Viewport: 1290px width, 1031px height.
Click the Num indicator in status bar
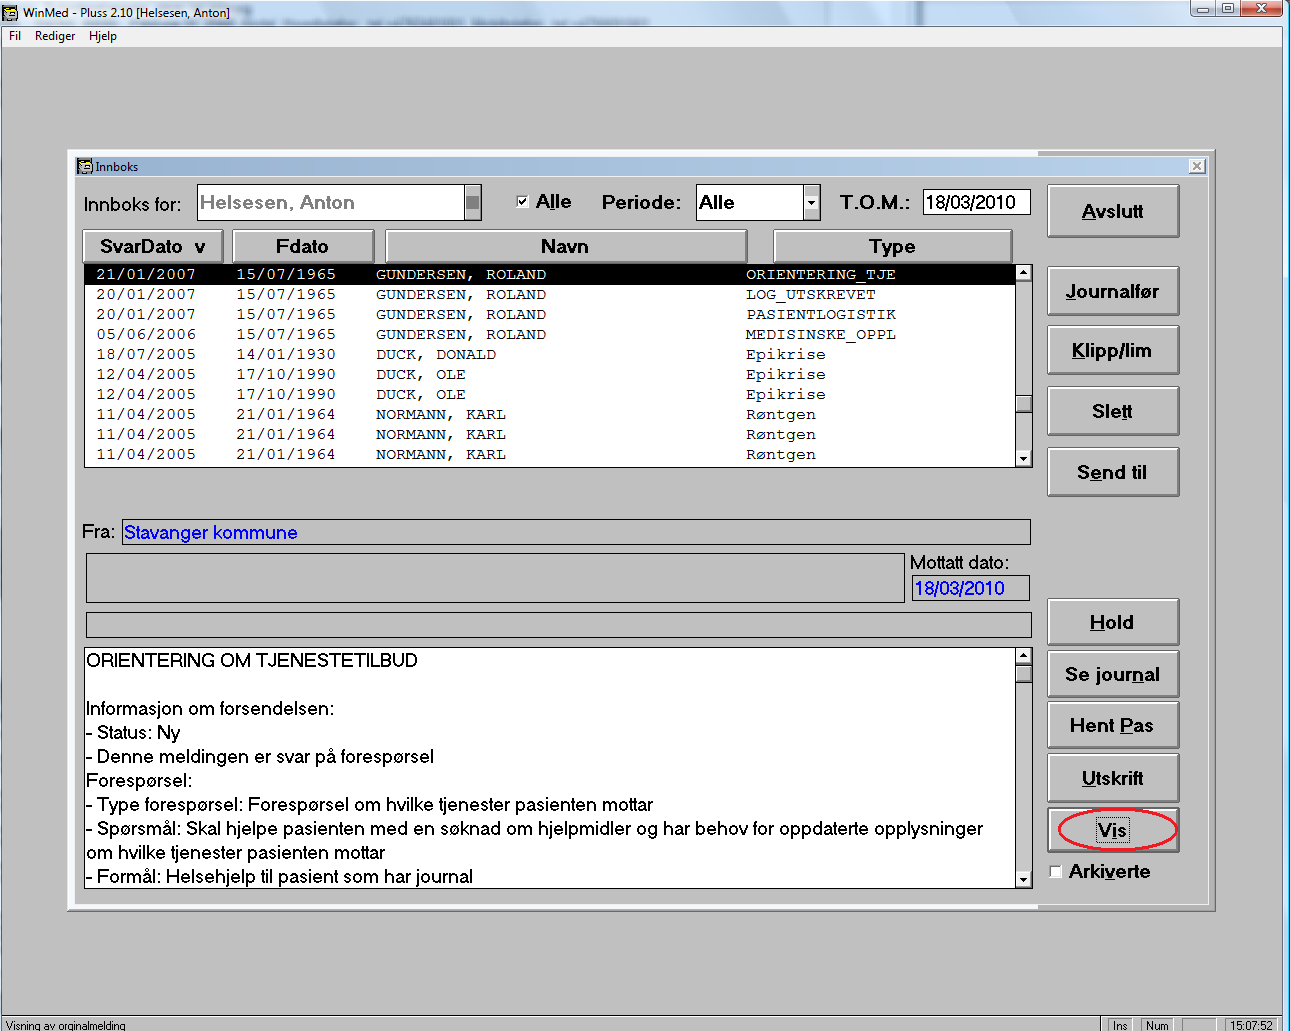click(x=1157, y=1025)
